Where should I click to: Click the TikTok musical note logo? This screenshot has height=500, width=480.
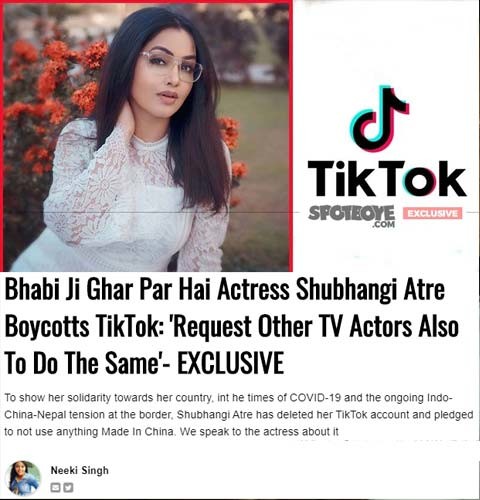(380, 119)
